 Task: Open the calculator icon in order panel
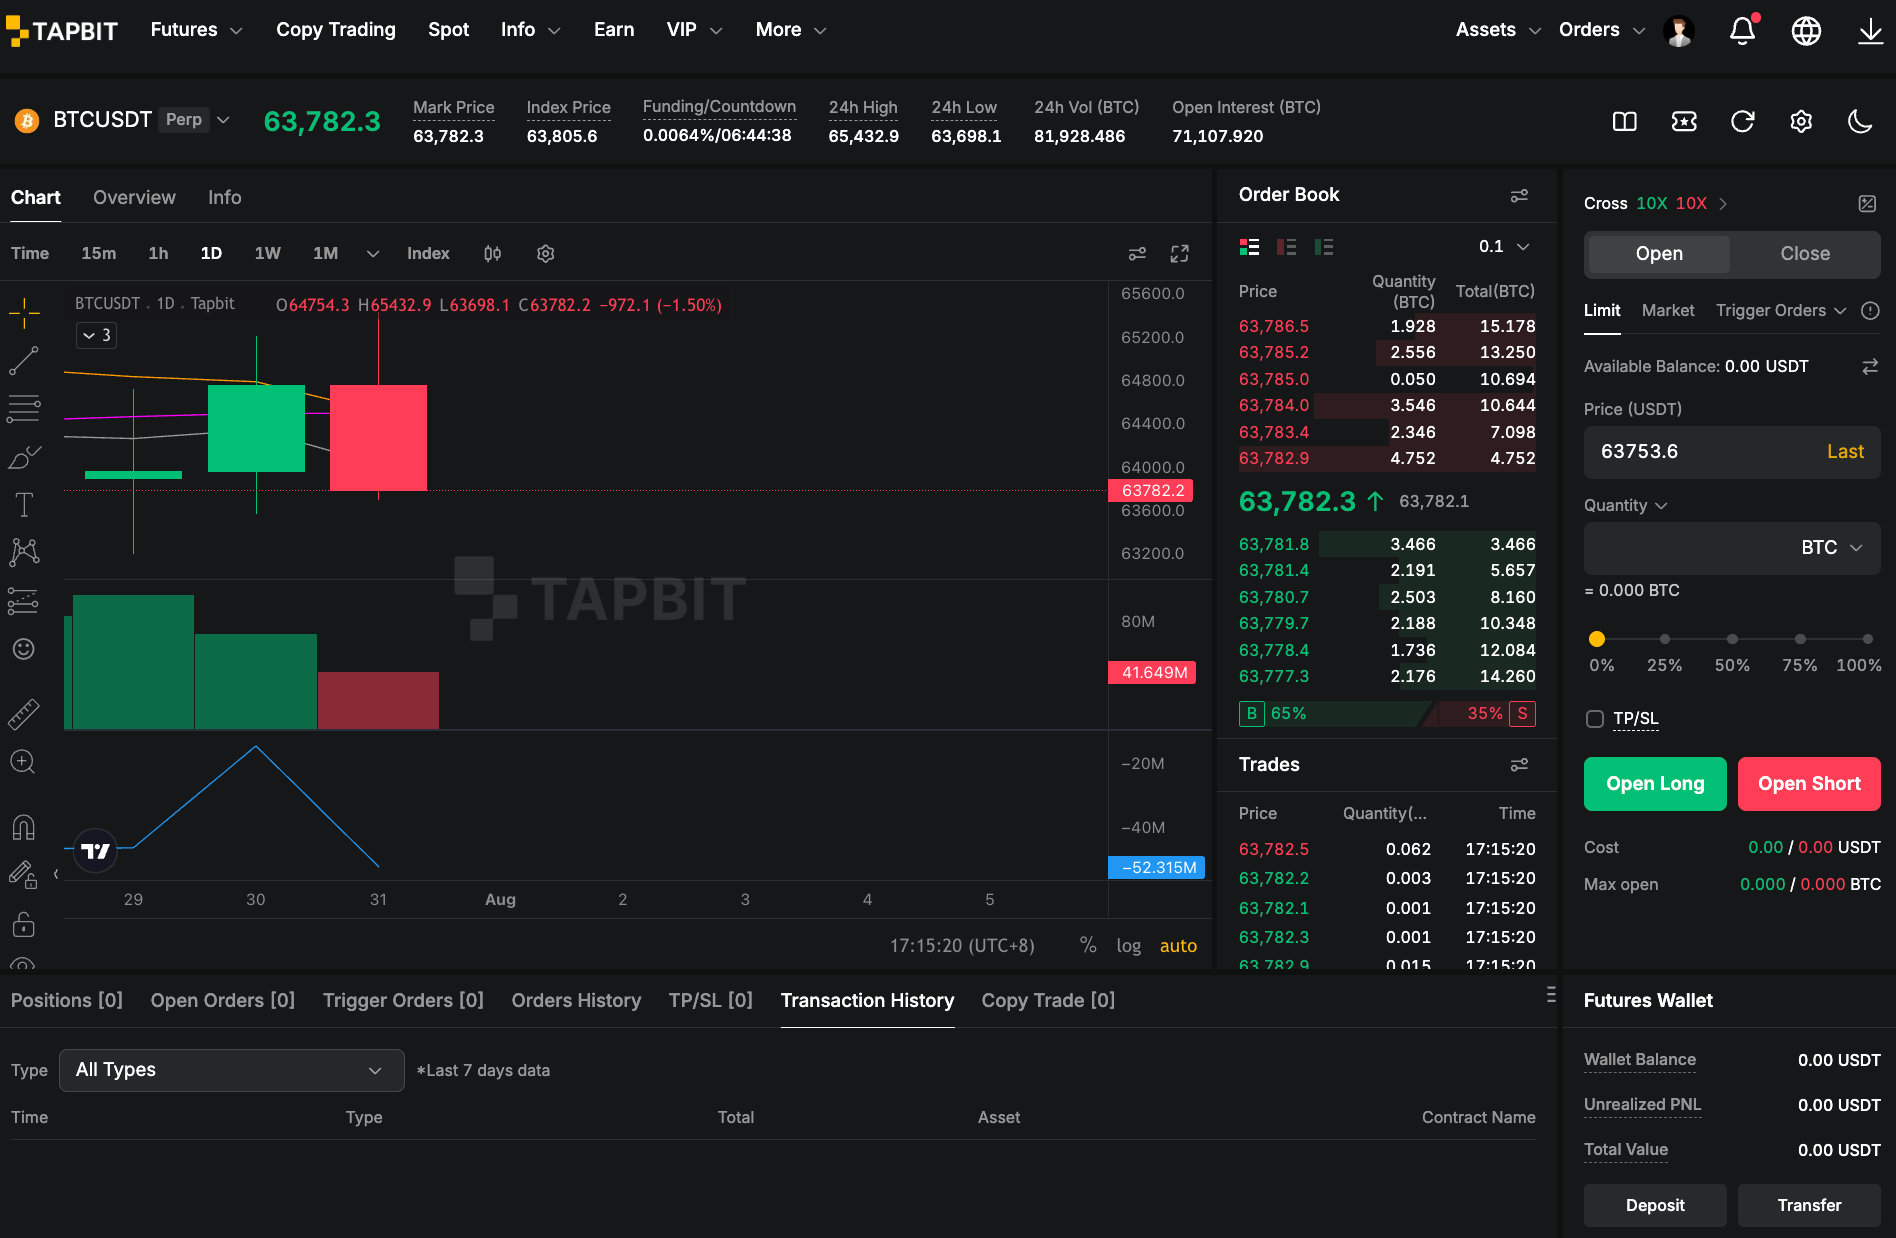click(x=1867, y=204)
